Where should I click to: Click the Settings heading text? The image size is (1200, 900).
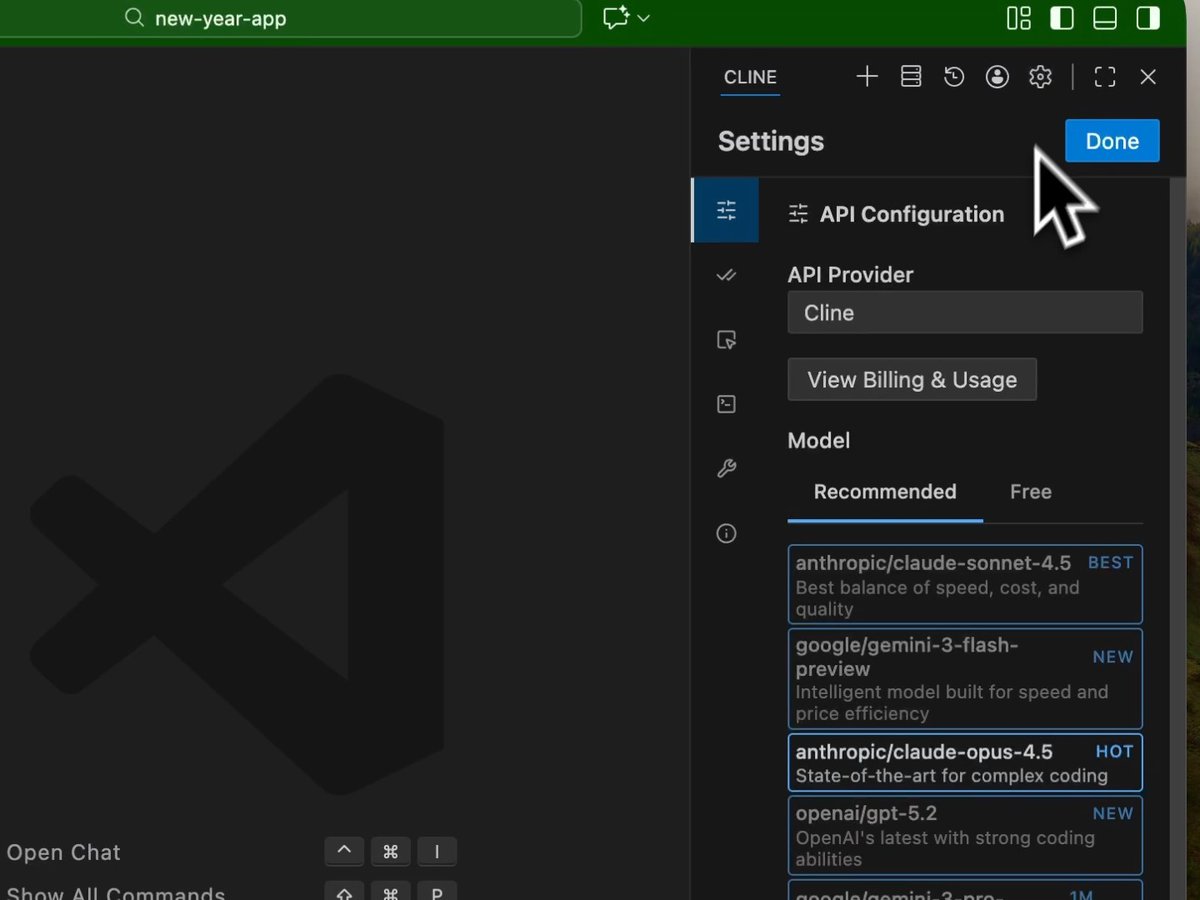tap(771, 141)
